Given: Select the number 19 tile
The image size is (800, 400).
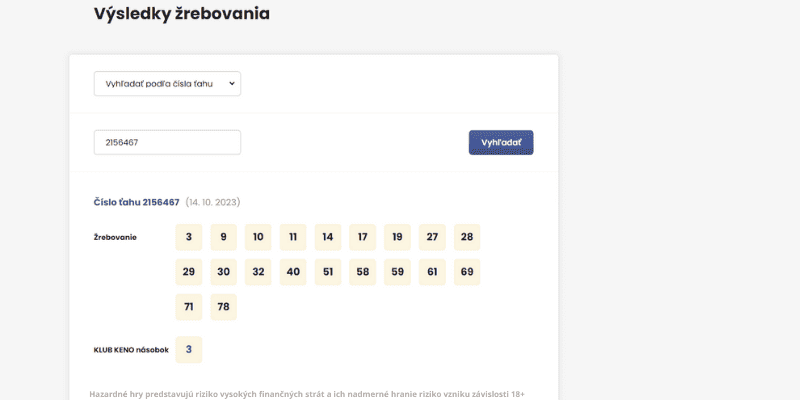Looking at the screenshot, I should click(x=397, y=237).
